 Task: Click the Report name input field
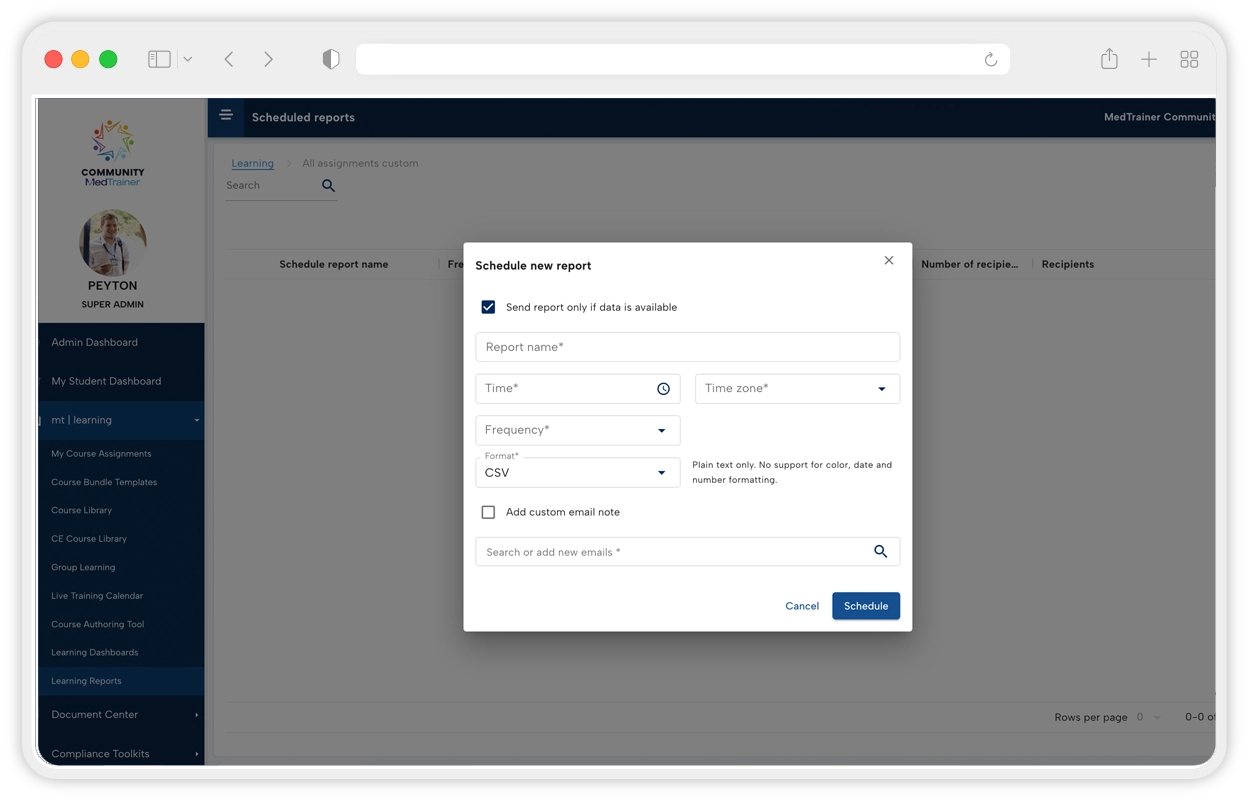pos(687,347)
